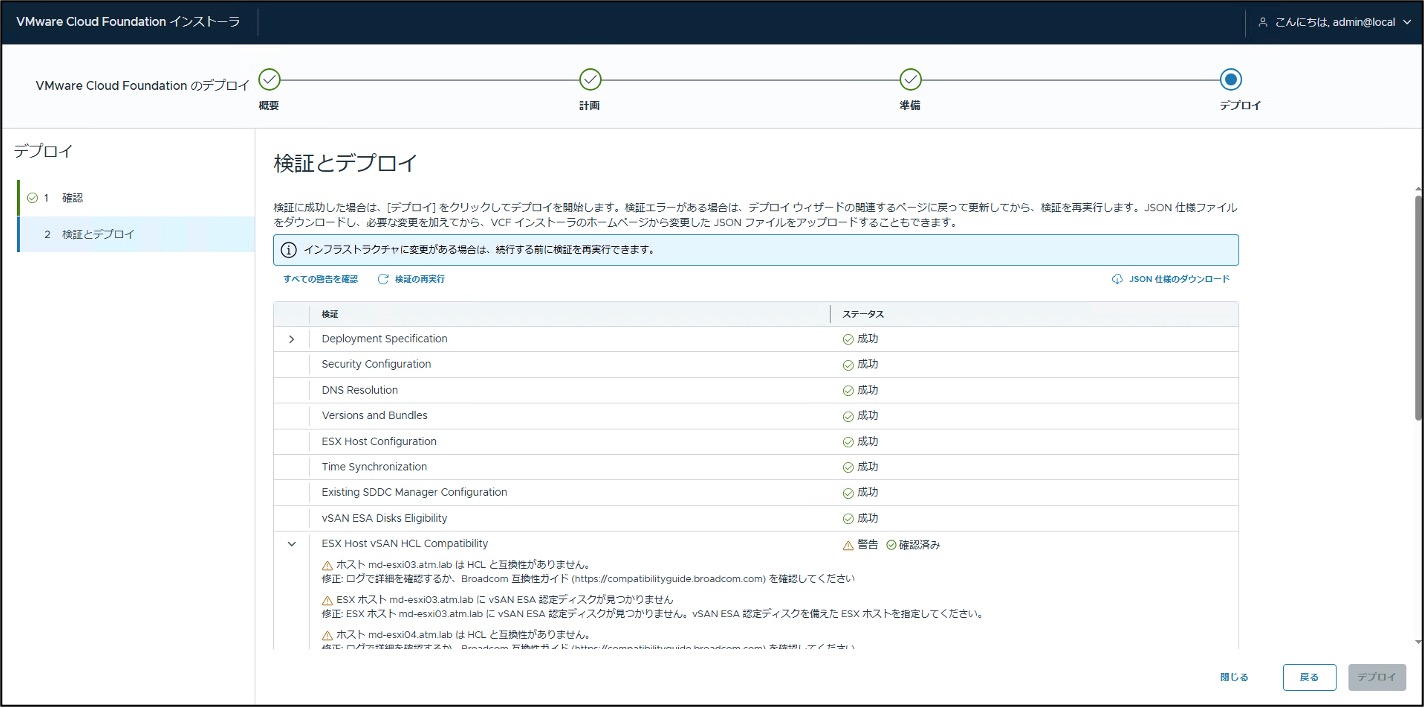Collapse the ESX Host vSAN HCL Compatibility row
The image size is (1424, 708).
coord(291,544)
